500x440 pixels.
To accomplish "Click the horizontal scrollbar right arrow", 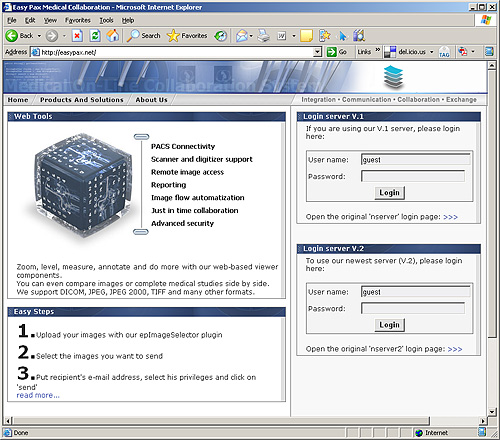I will [x=483, y=421].
